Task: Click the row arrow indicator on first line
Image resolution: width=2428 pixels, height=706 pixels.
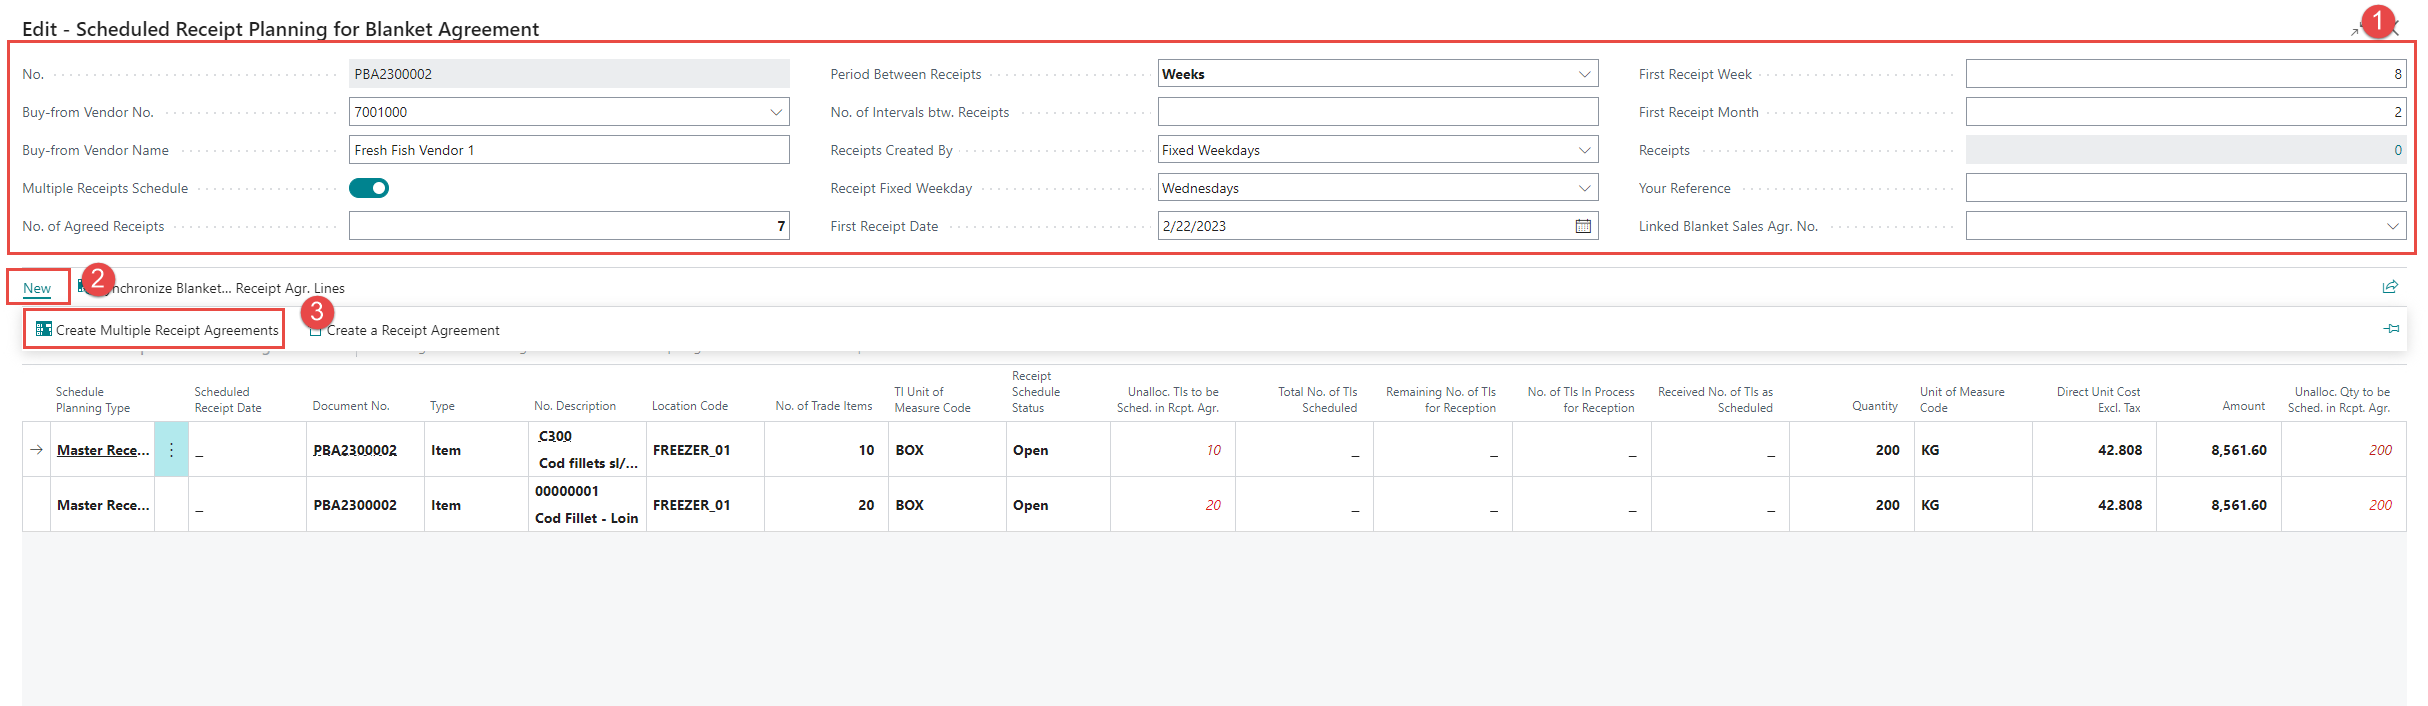Action: 37,450
